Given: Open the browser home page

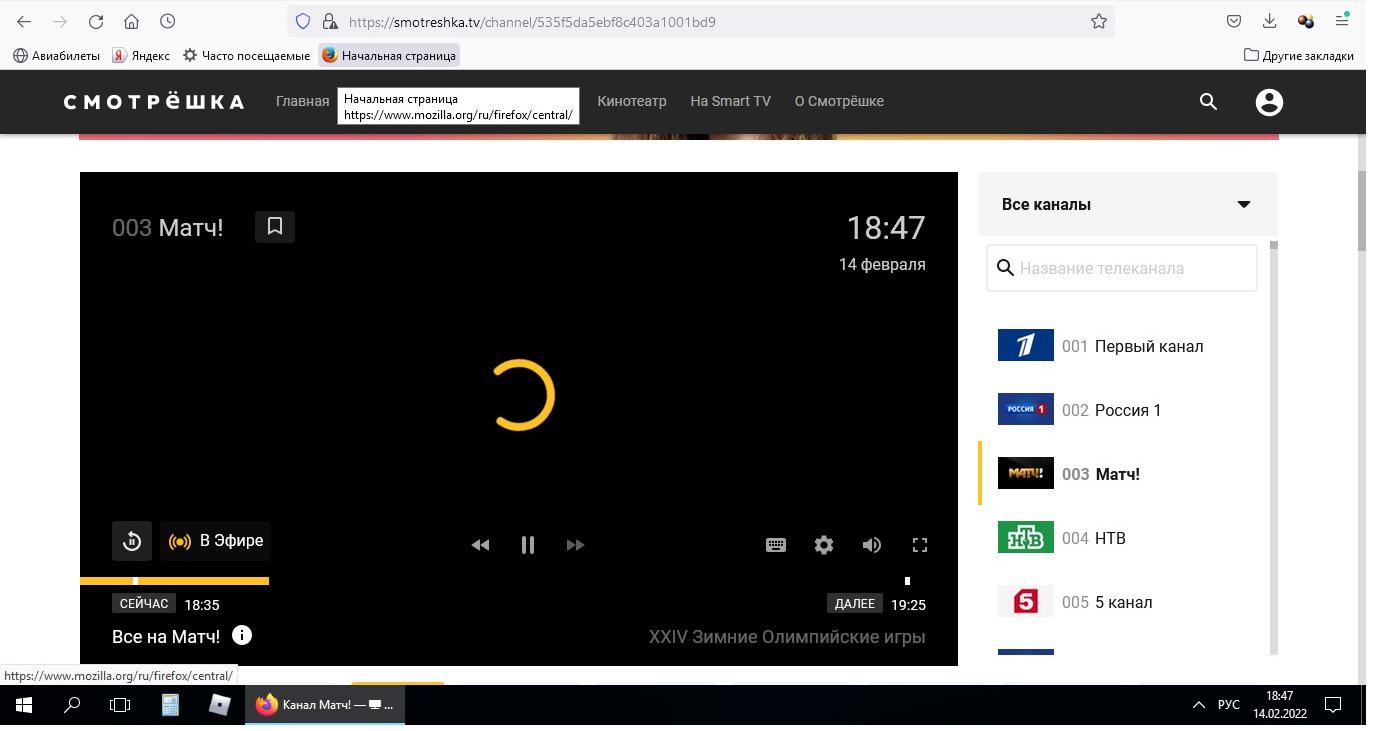Looking at the screenshot, I should click(x=131, y=21).
